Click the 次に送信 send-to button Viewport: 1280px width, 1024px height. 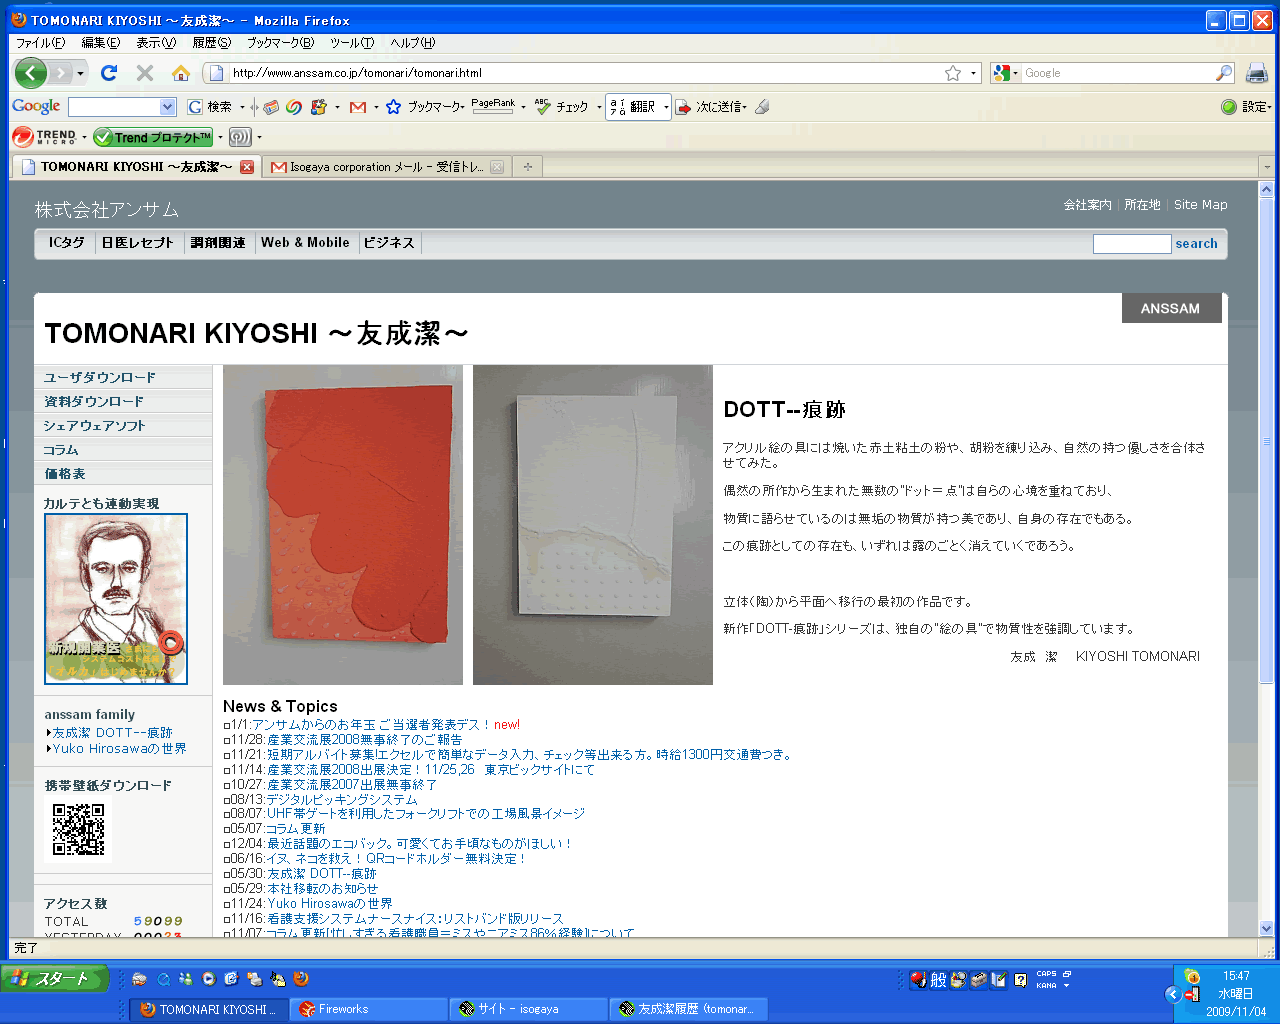(710, 107)
